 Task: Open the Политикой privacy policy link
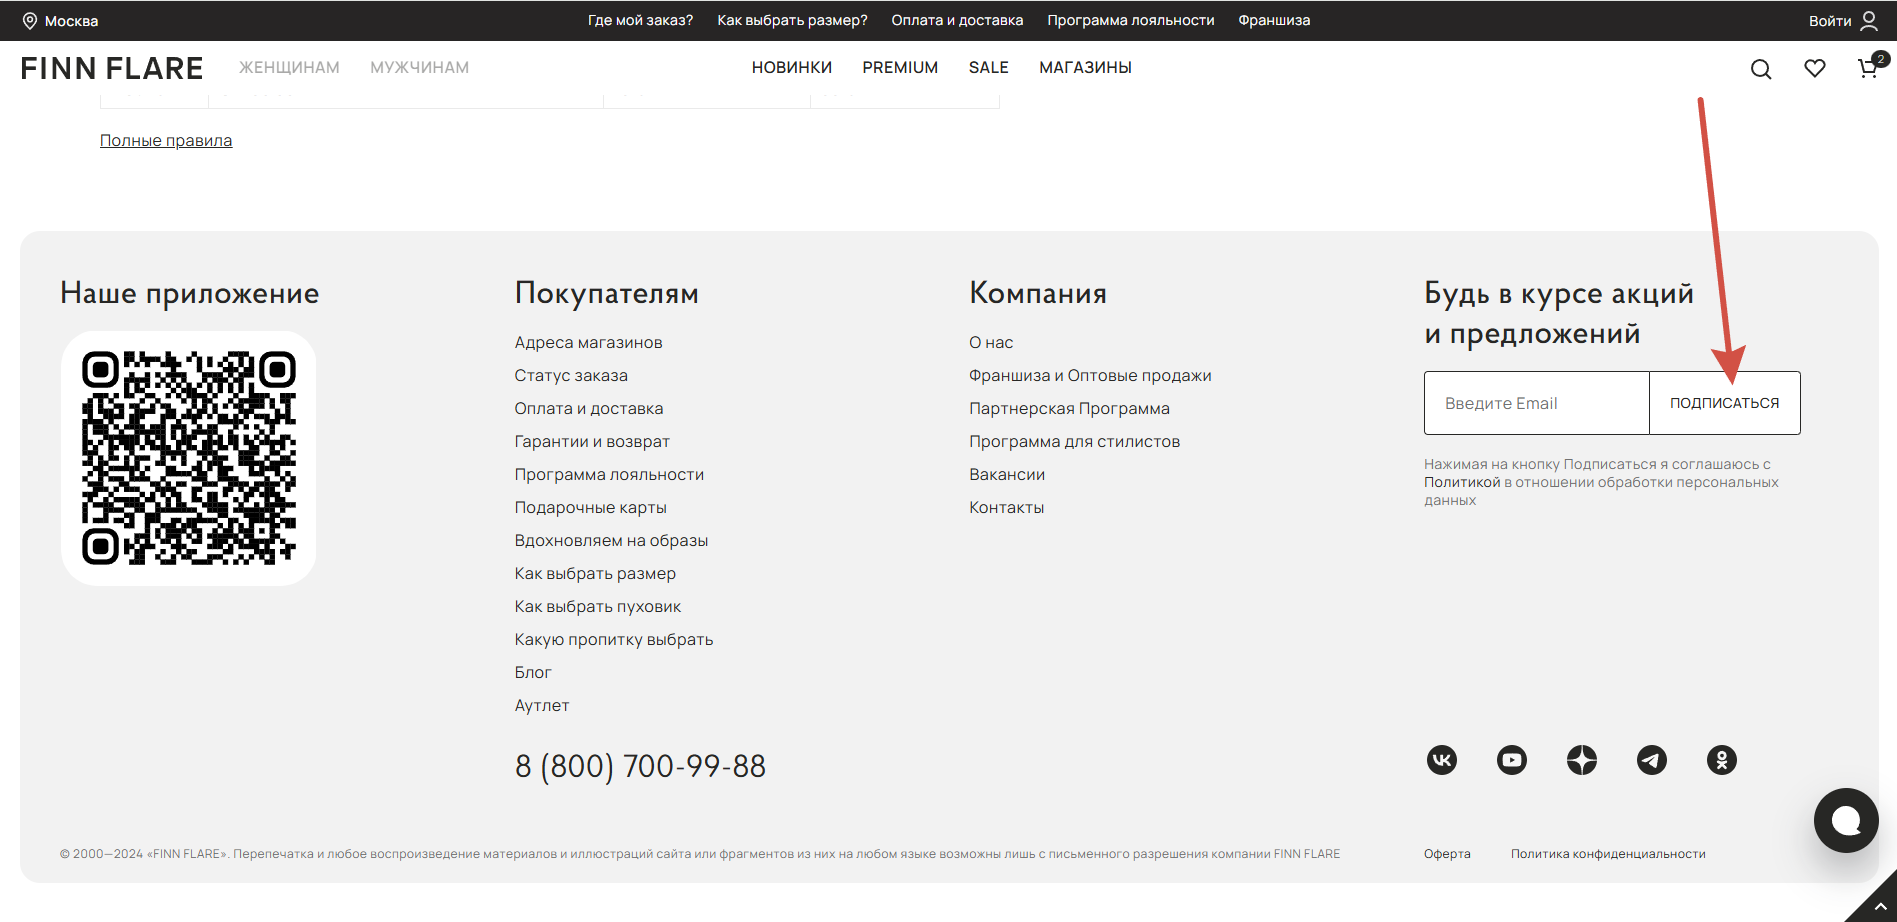1462,482
